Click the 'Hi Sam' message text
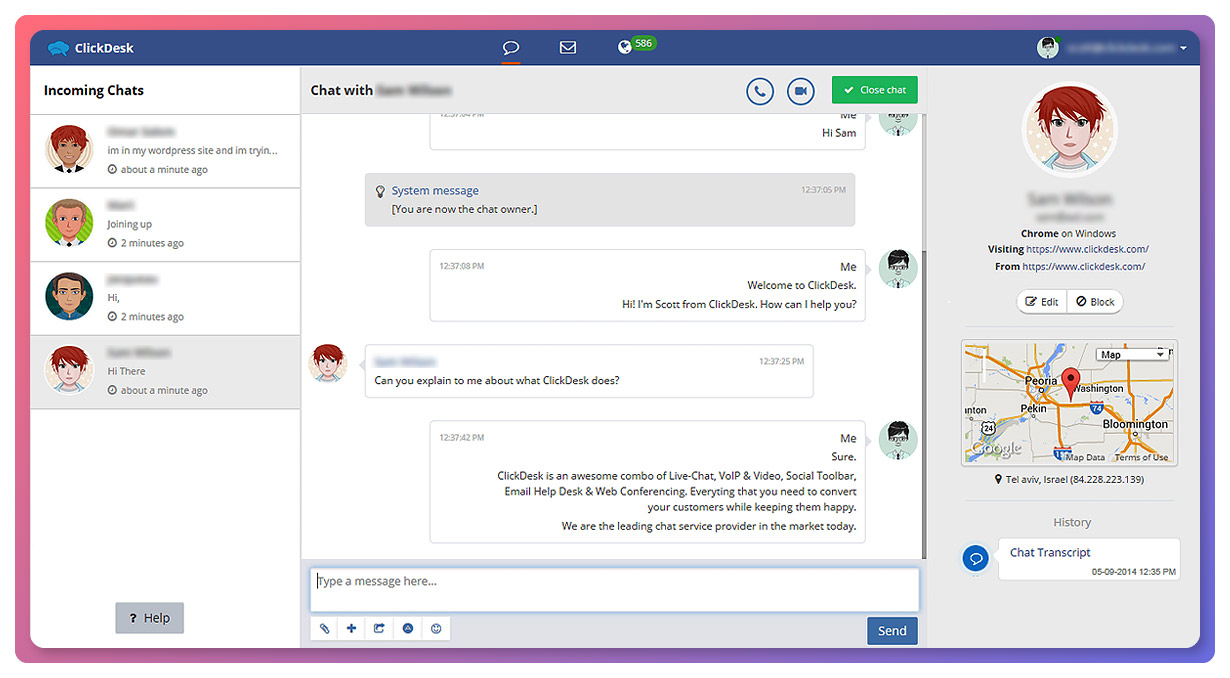Screen dimensions: 1230x678 839,133
